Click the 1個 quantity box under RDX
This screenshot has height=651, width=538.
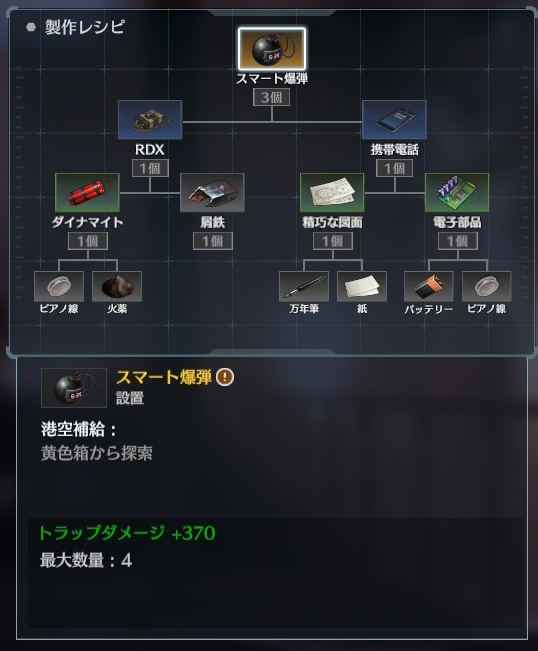pos(150,168)
